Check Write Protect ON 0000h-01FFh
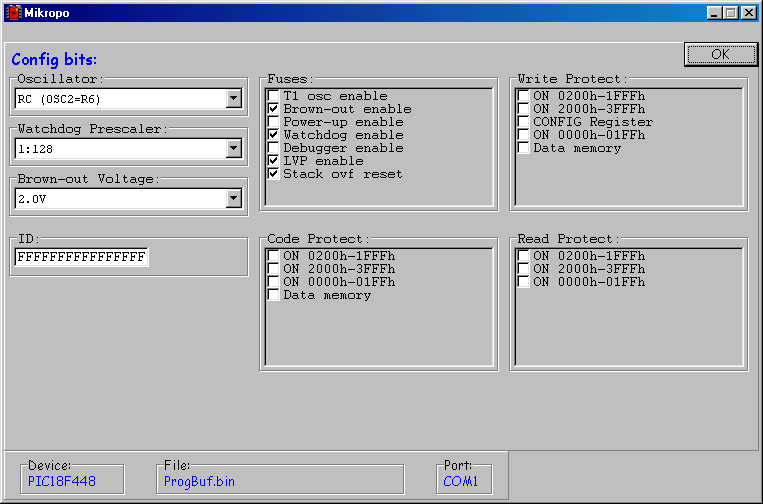The height and width of the screenshot is (504, 763). 523,135
